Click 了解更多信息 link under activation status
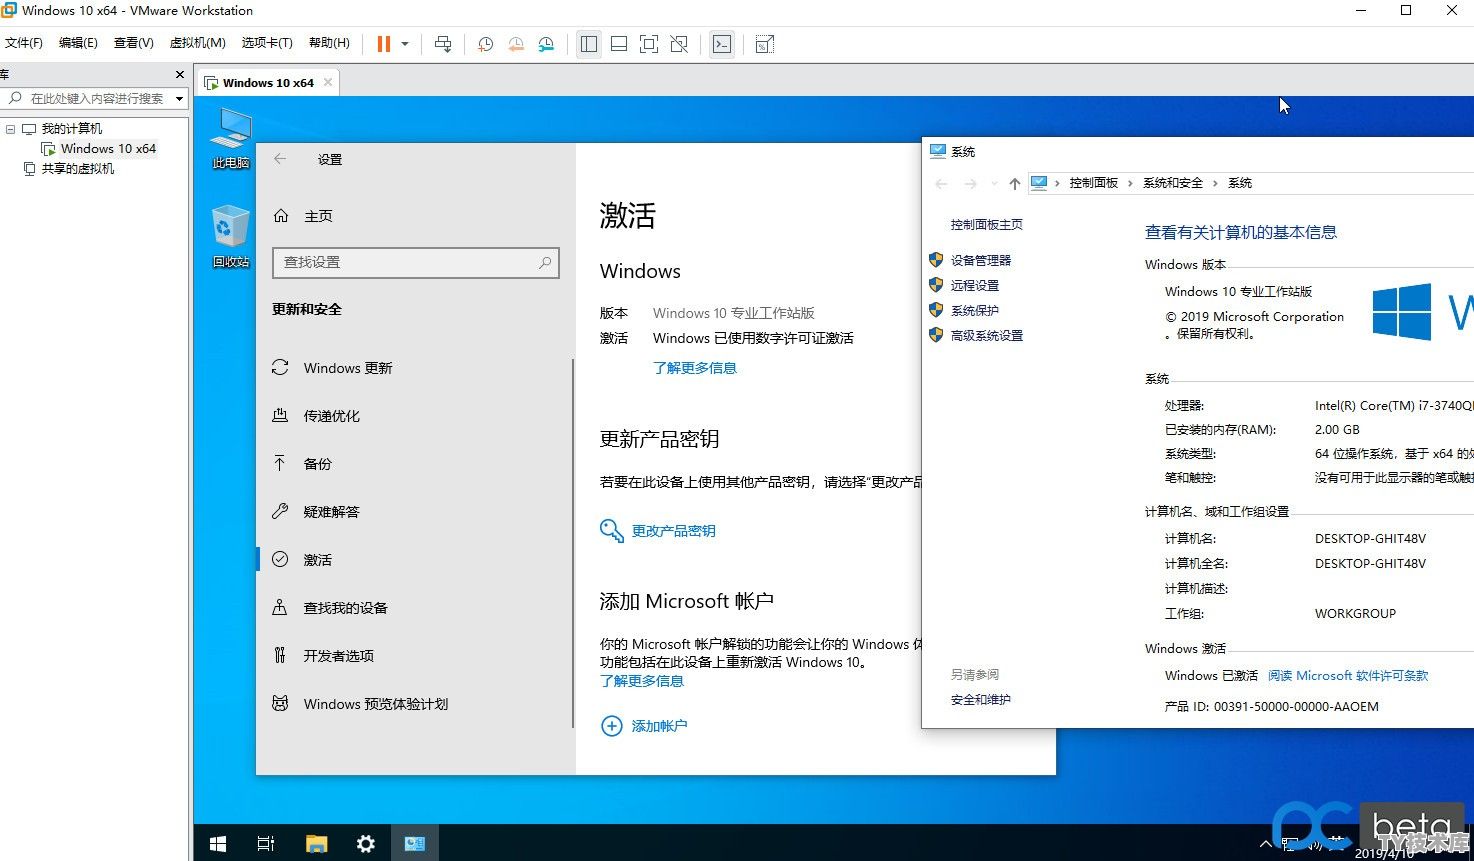 click(695, 368)
